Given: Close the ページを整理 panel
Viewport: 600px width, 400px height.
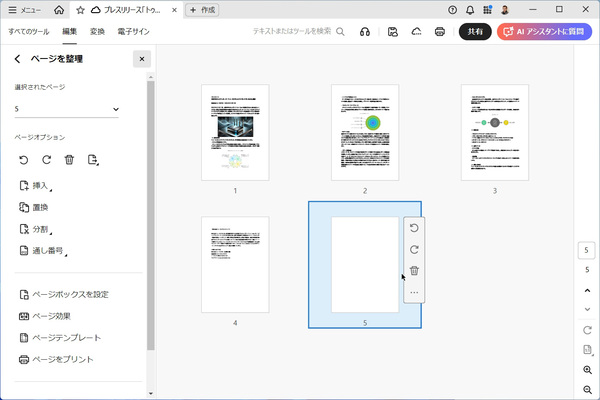Looking at the screenshot, I should (x=142, y=59).
